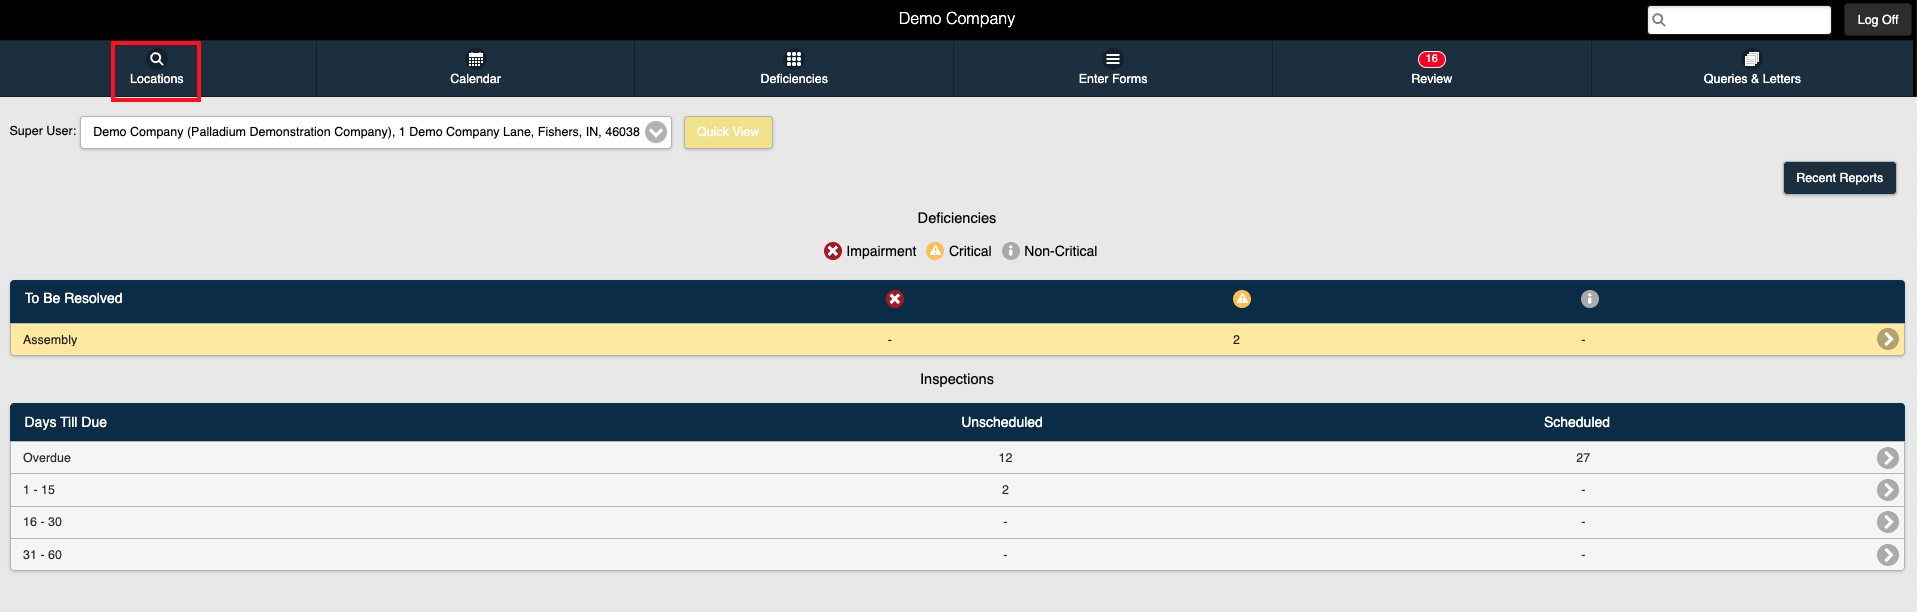Open the Calendar tab
Viewport: 1917px width, 612px height.
point(475,69)
